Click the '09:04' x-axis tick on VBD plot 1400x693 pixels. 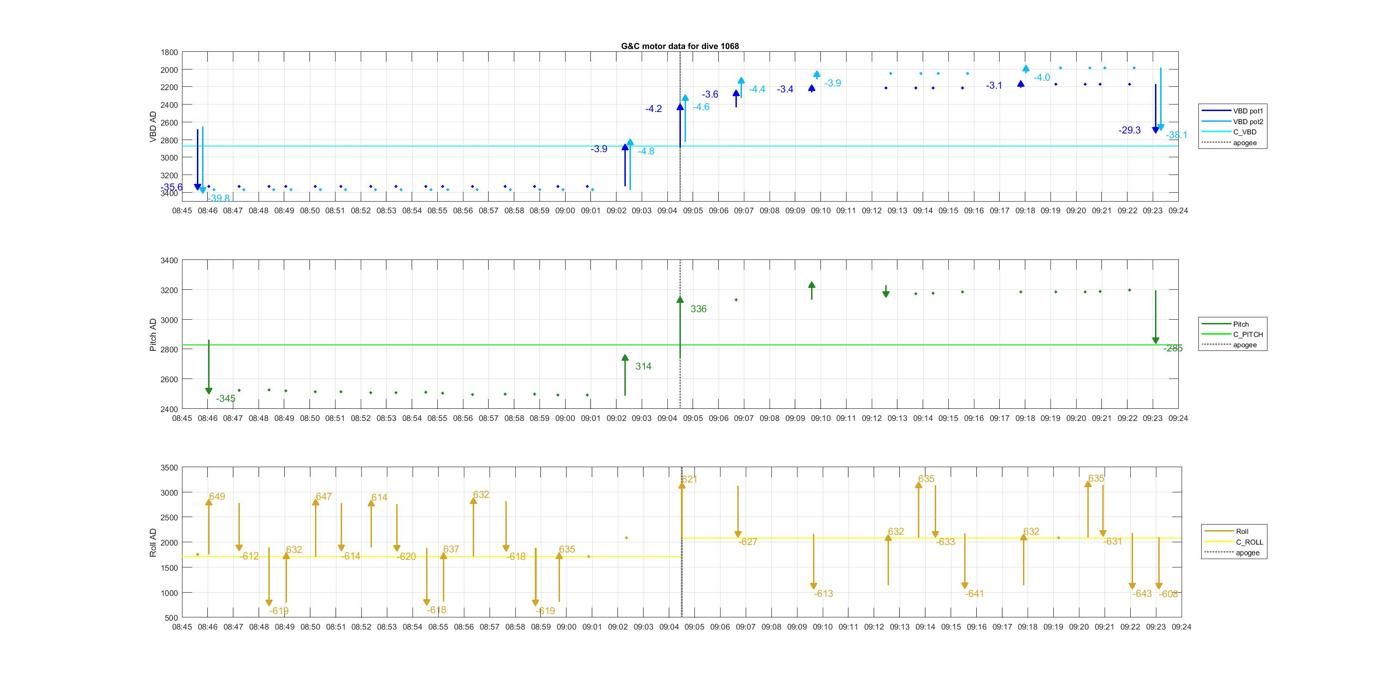coord(668,211)
